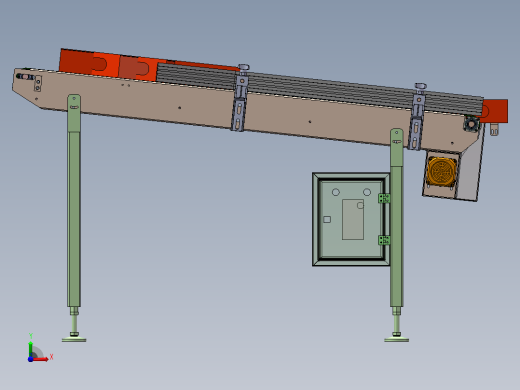The width and height of the screenshot is (520, 390).
Task: Select the orange motor fan cover
Action: coord(441,172)
